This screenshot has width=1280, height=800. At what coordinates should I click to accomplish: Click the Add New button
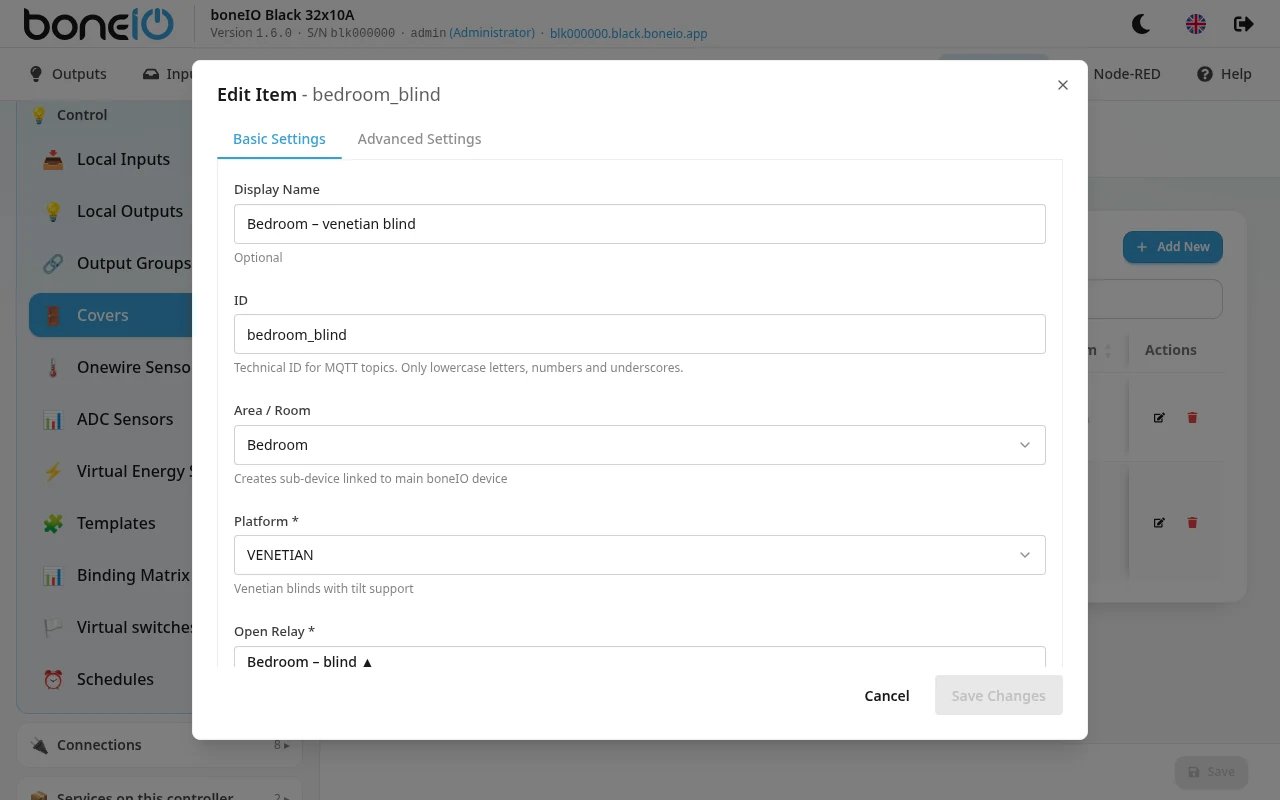(x=1172, y=247)
